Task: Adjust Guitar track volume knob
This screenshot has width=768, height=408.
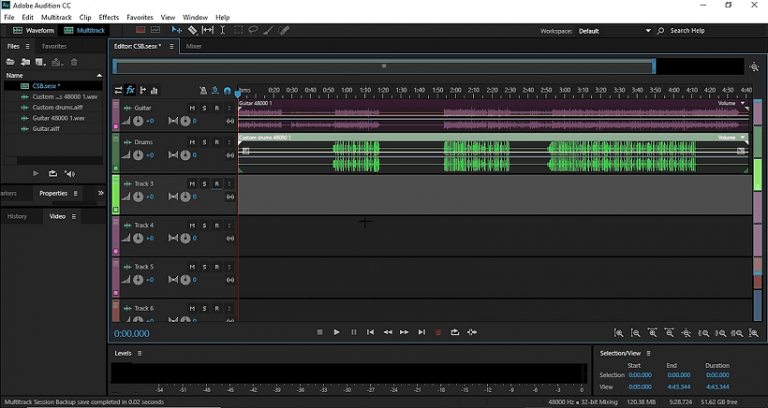Action: tap(138, 121)
